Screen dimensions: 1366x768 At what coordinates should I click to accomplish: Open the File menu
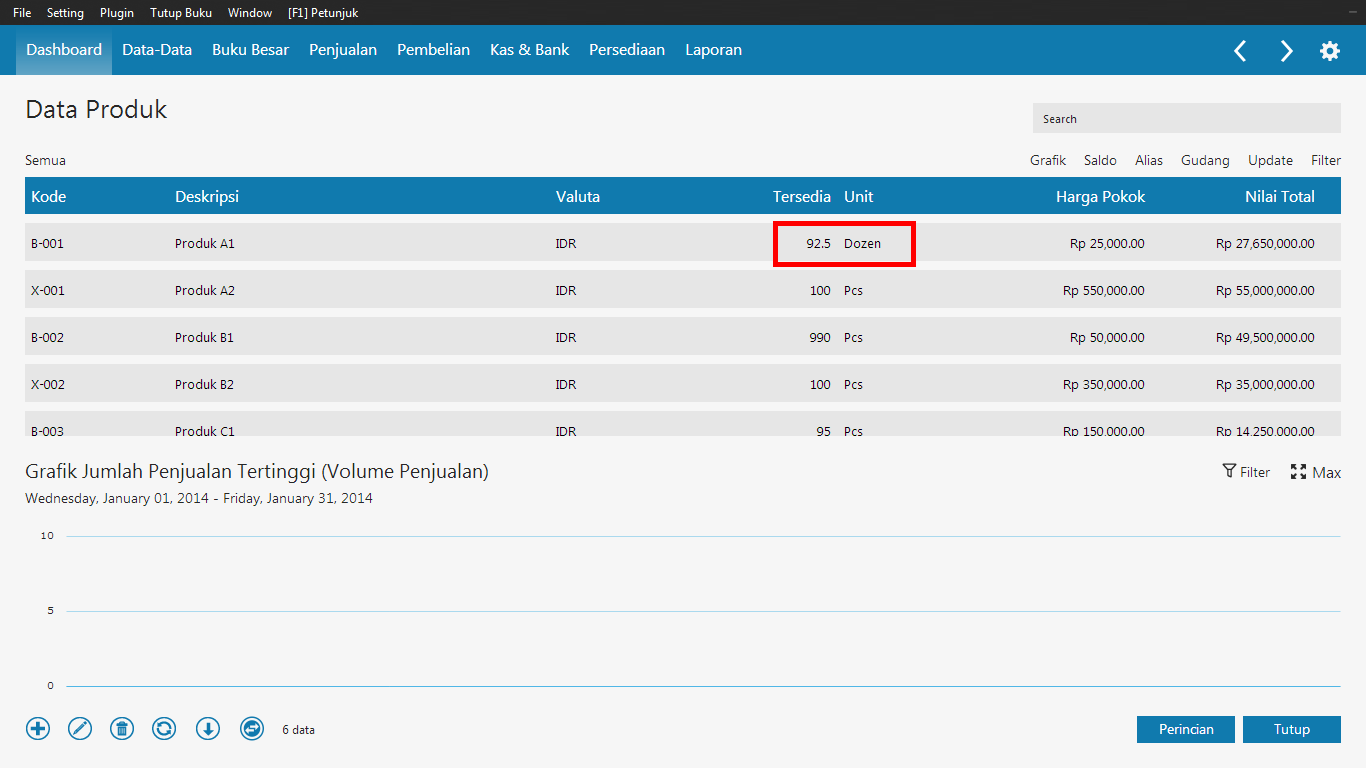(x=22, y=13)
